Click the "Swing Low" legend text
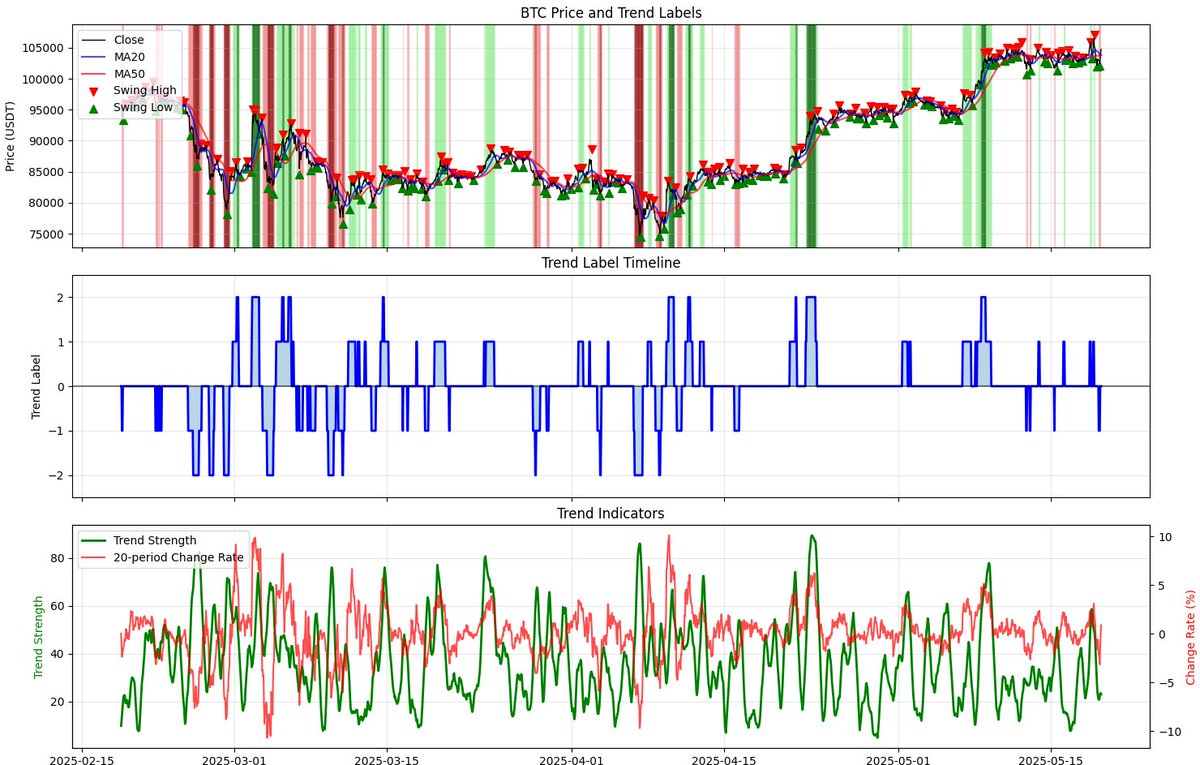This screenshot has height=765, width=1200. [144, 108]
